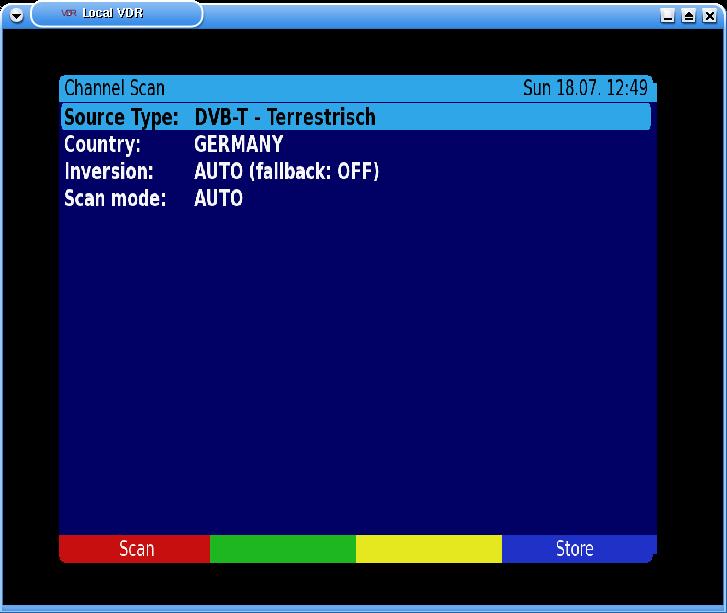Select the Source Type row label

[x=121, y=118]
